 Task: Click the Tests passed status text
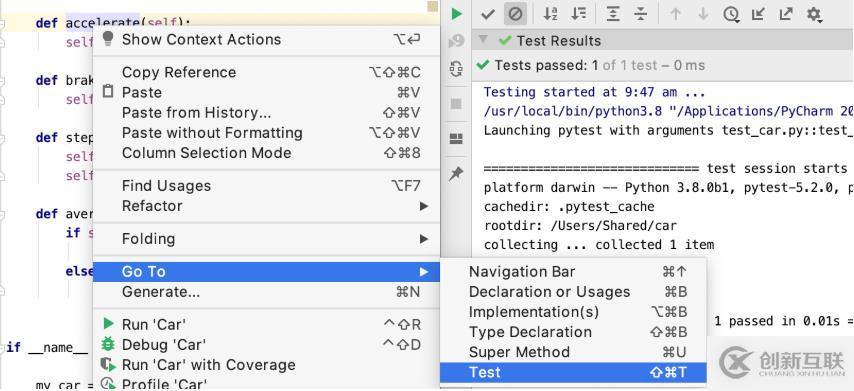[600, 65]
